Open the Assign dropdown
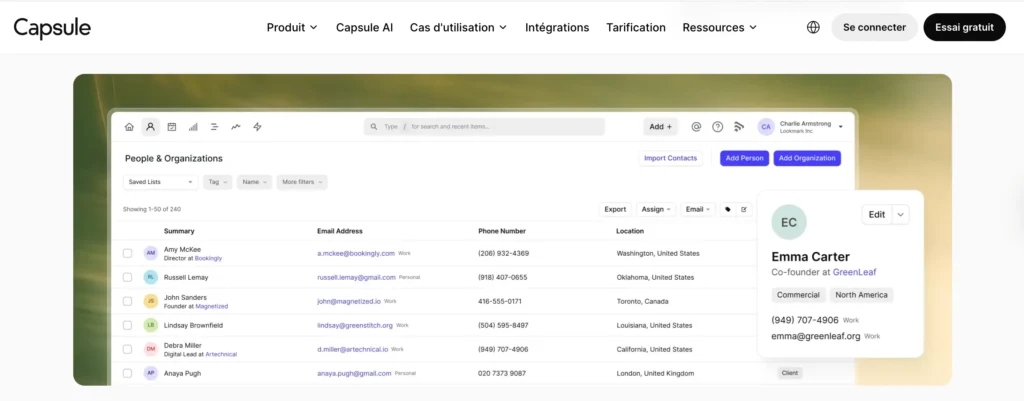The image size is (1024, 401). coord(656,209)
